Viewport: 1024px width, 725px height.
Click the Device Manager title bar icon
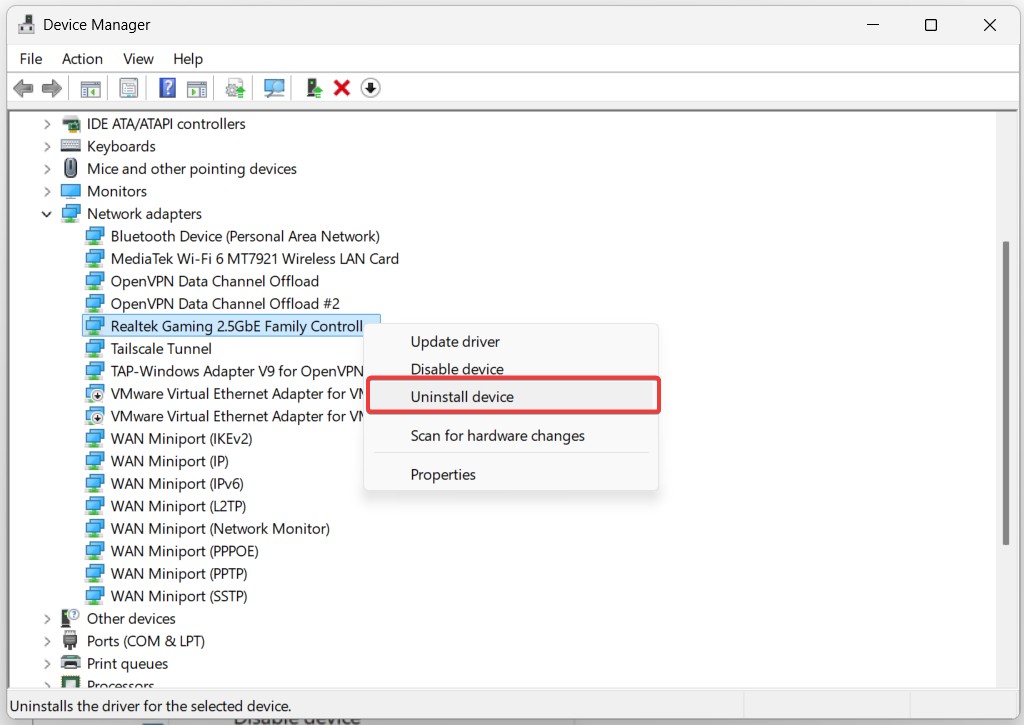pos(26,25)
